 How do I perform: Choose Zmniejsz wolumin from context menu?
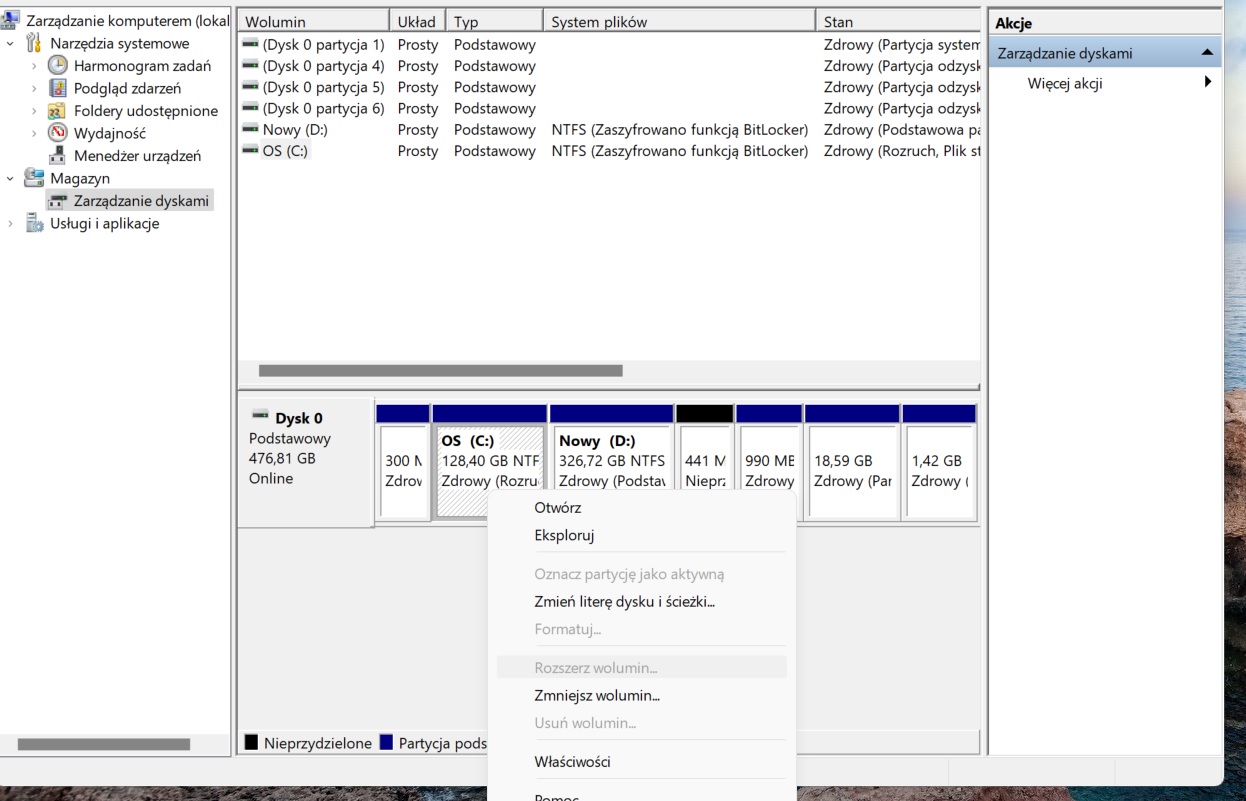tap(597, 695)
